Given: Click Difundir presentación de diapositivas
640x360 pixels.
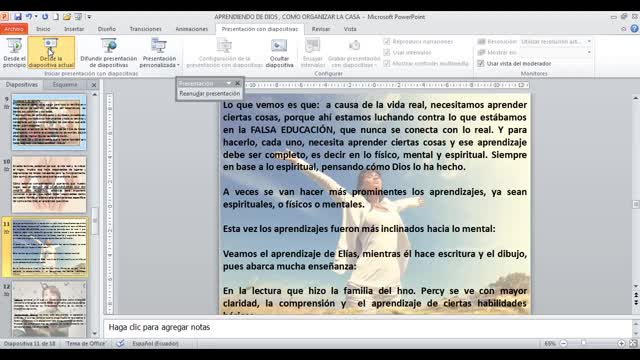Looking at the screenshot, I should (x=109, y=52).
